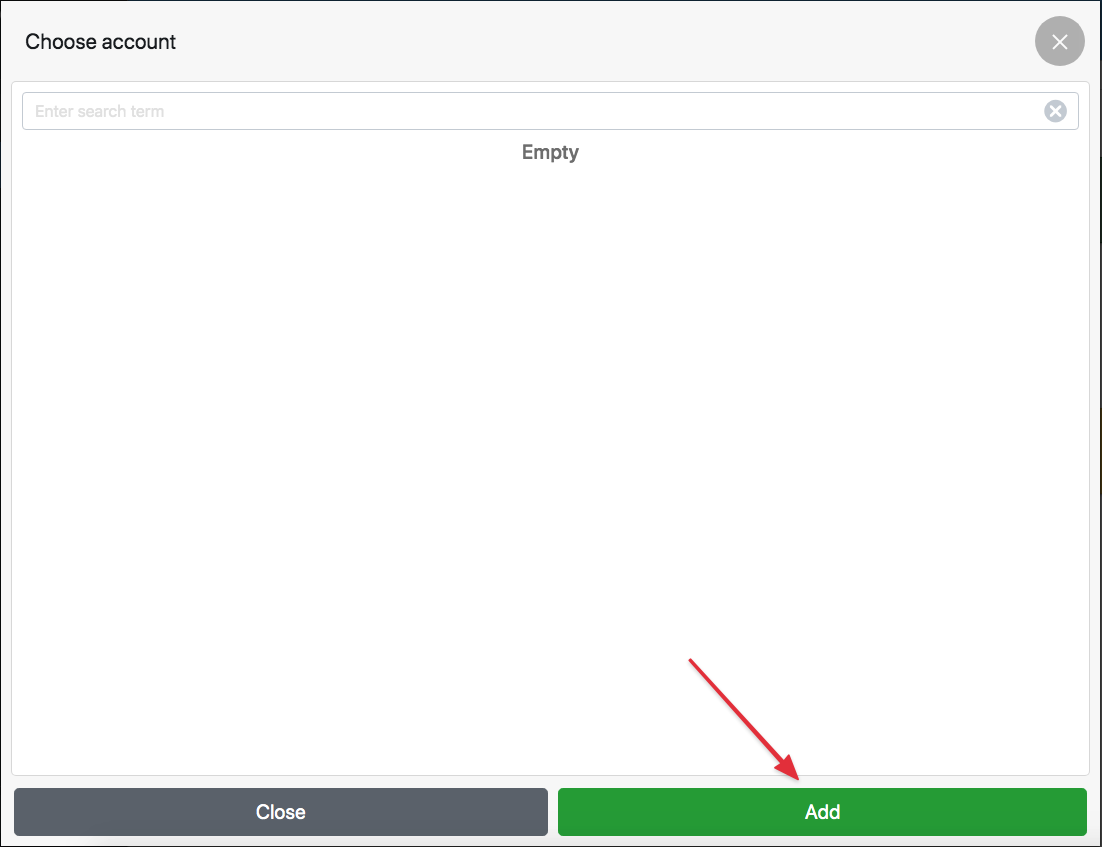Reset the account search using the clear icon
The width and height of the screenshot is (1102, 847).
click(x=1055, y=111)
